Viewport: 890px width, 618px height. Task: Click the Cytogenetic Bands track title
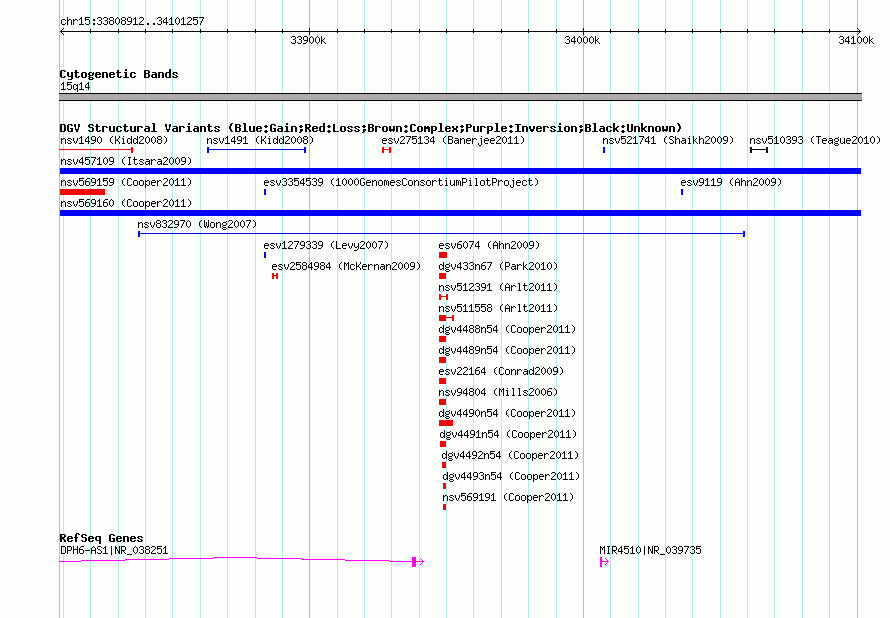point(119,74)
